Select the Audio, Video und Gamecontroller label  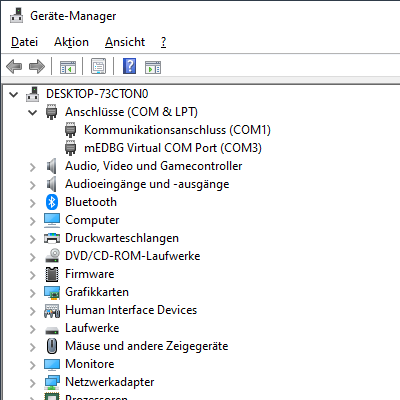tap(154, 166)
